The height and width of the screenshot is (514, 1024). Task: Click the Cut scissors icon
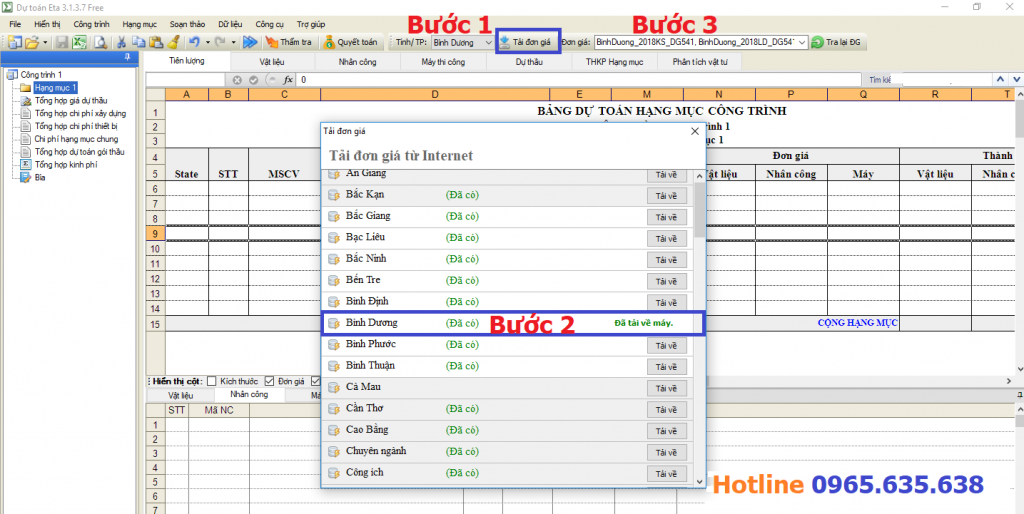point(121,42)
